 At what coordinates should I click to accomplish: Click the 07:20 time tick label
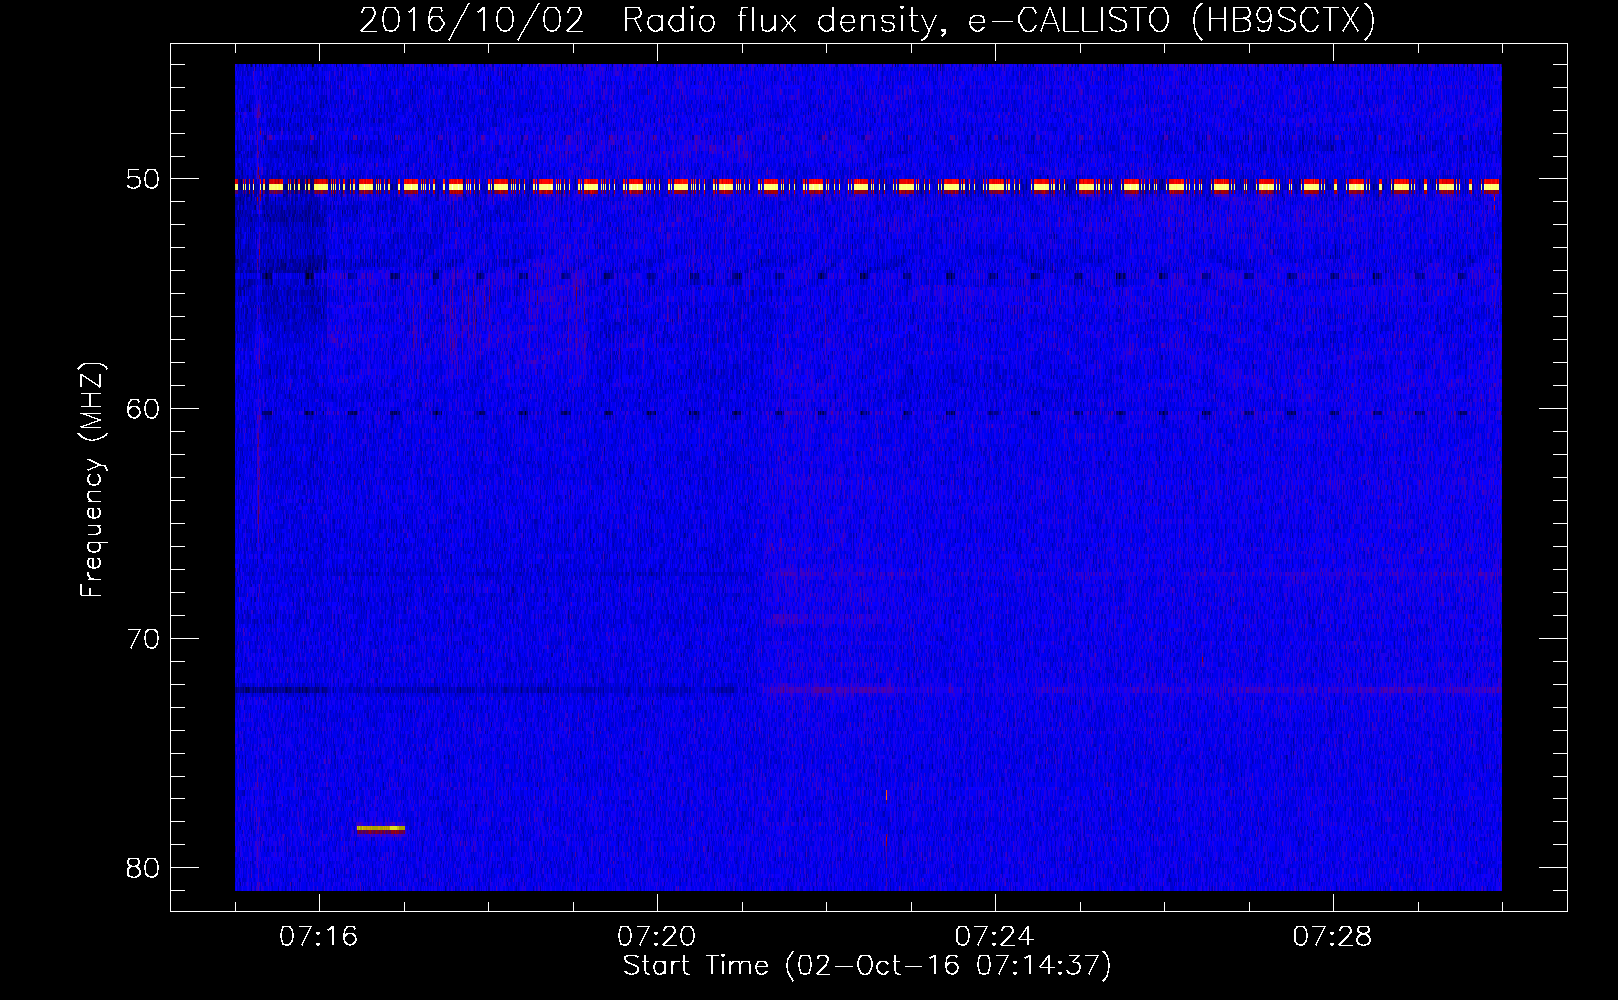tap(657, 937)
